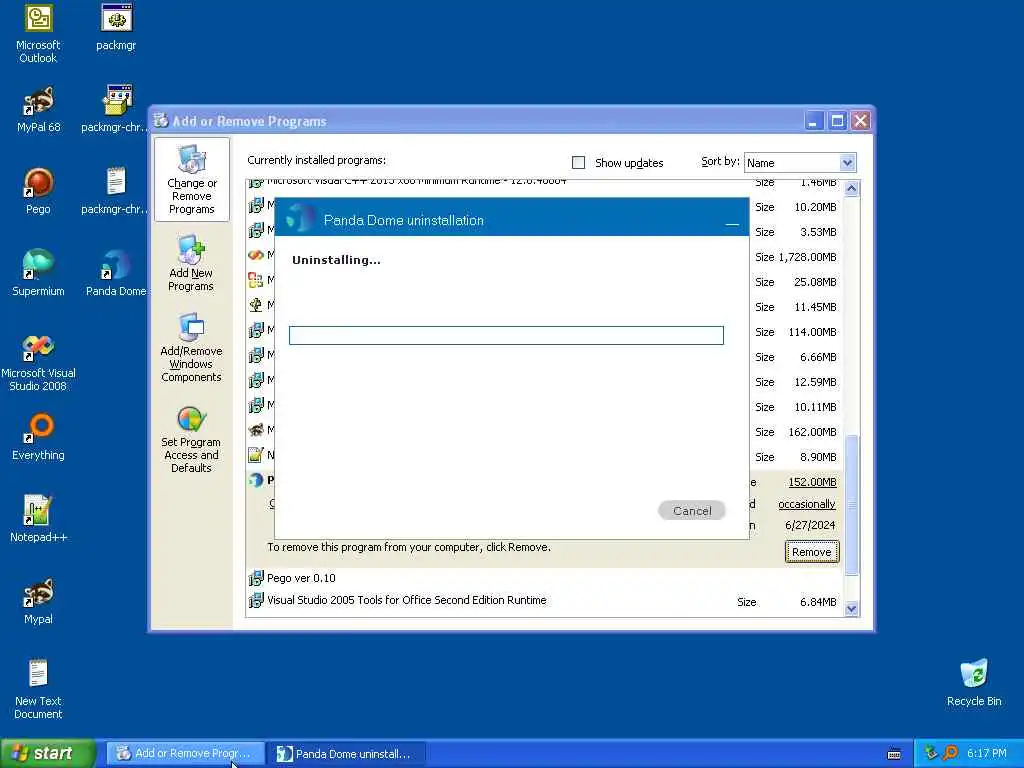Open the tray search magnifier icon
The height and width of the screenshot is (768, 1024).
(950, 753)
